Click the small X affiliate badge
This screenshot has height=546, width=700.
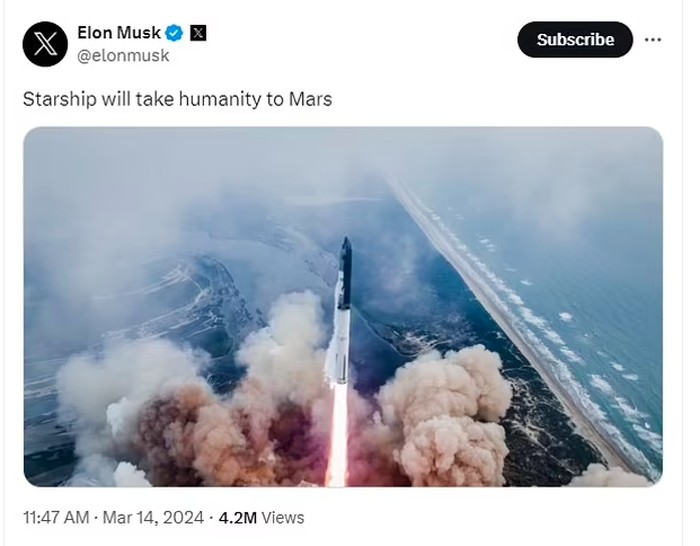tap(198, 33)
